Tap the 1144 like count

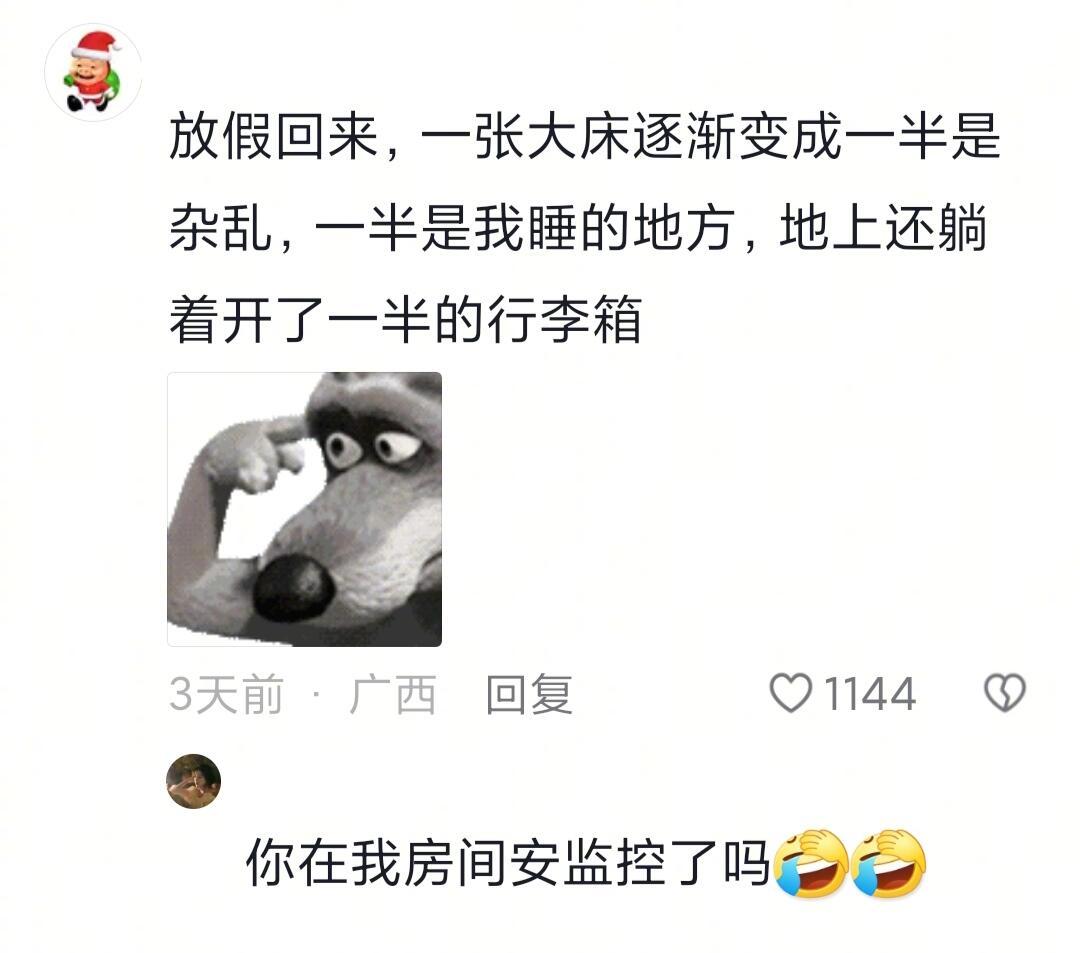pyautogui.click(x=870, y=693)
